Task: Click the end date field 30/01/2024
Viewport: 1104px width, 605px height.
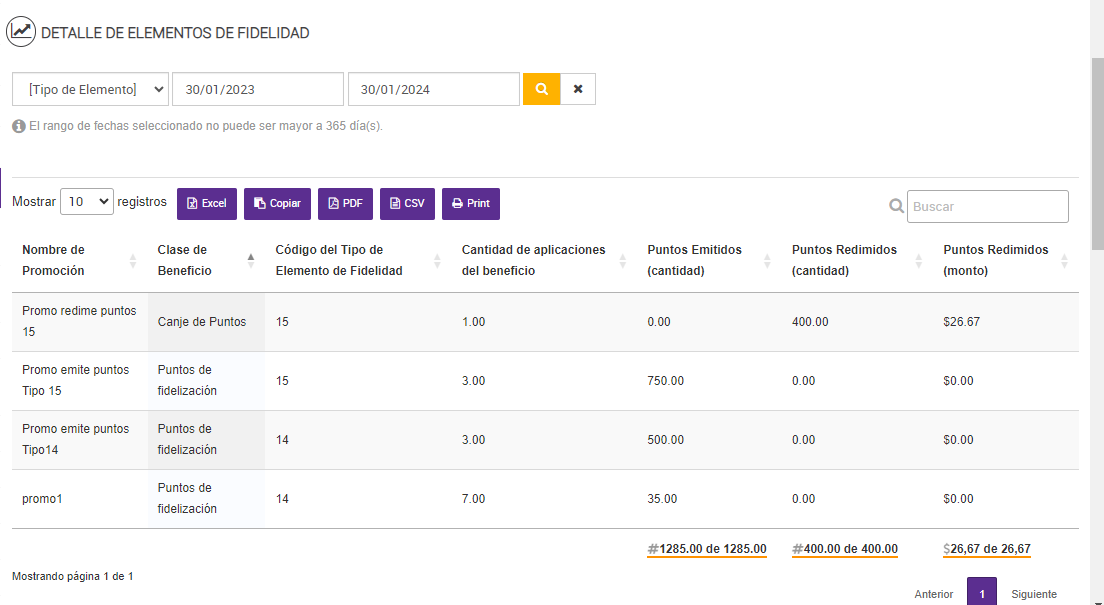Action: tap(433, 89)
